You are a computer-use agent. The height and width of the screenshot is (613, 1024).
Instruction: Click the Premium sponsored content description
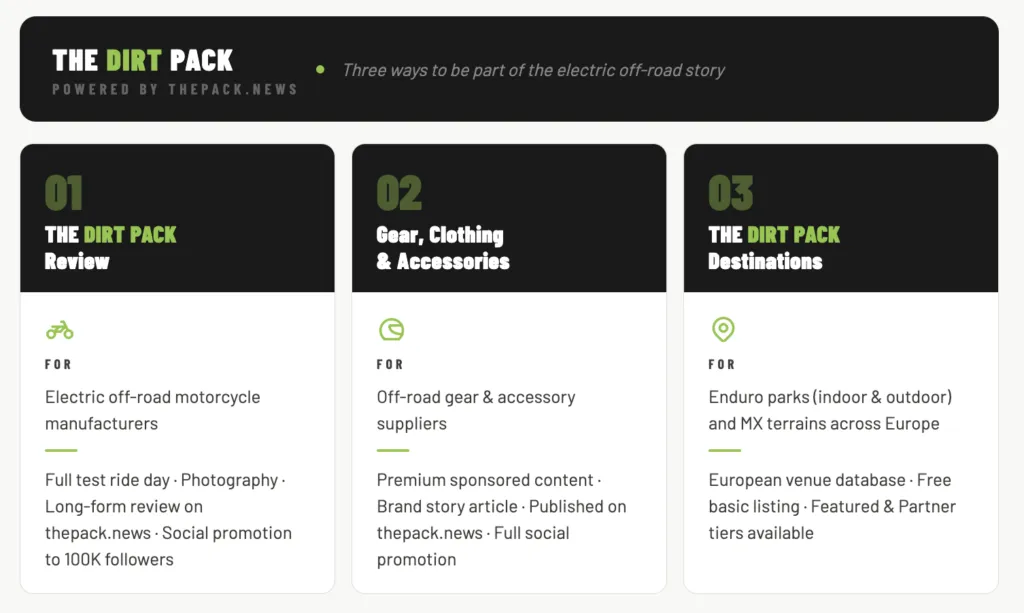coord(502,520)
